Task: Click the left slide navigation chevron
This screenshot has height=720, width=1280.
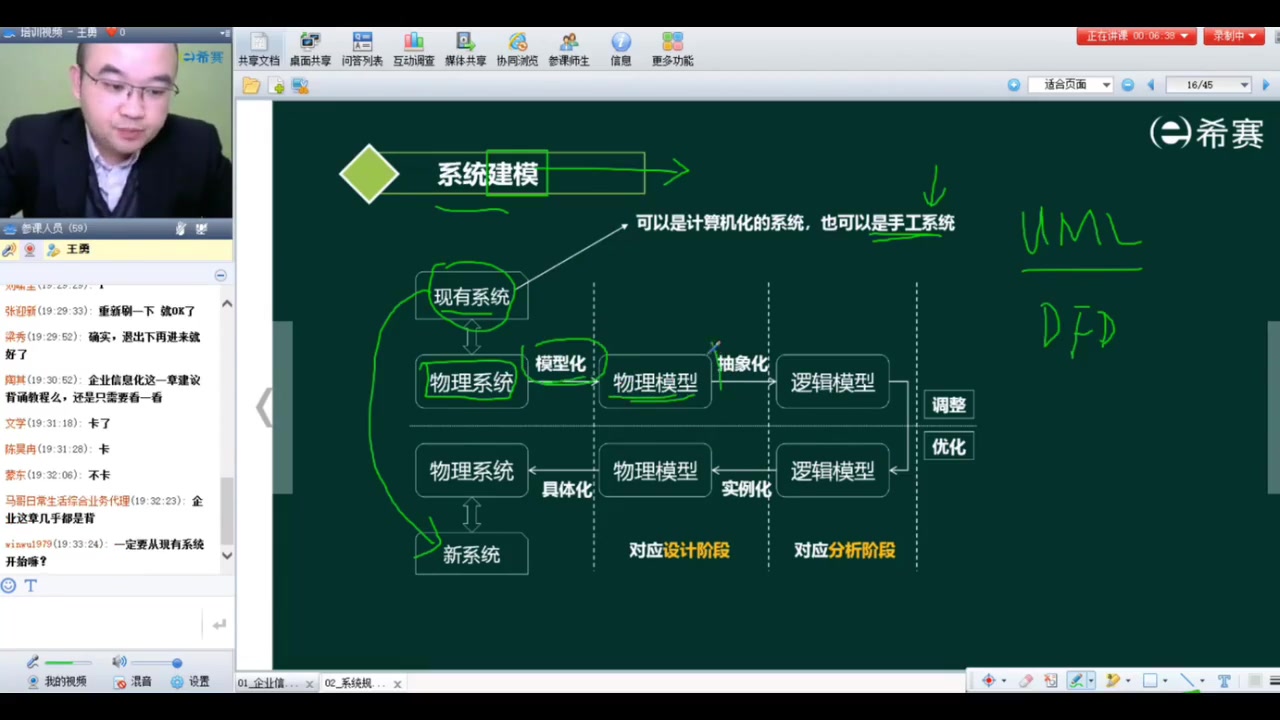Action: 264,408
